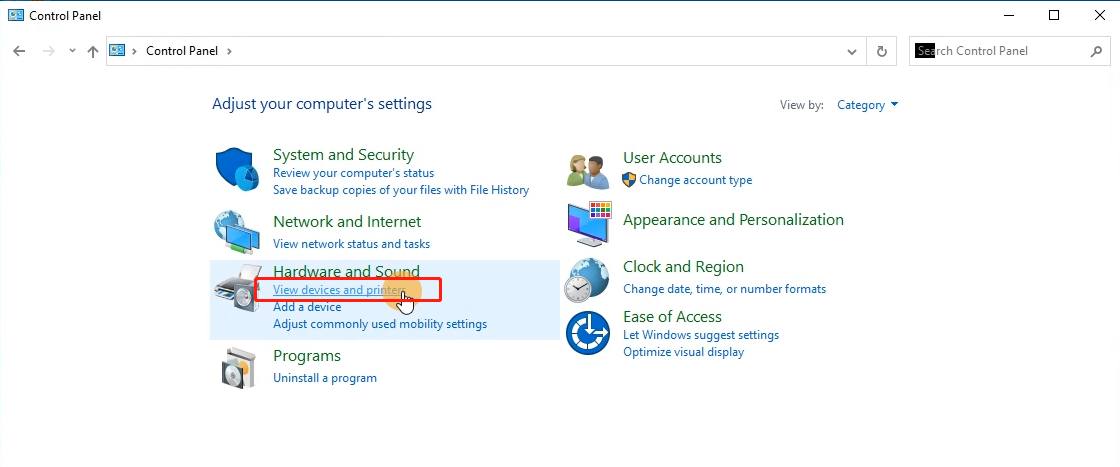Click the search magnifier icon

[1096, 51]
